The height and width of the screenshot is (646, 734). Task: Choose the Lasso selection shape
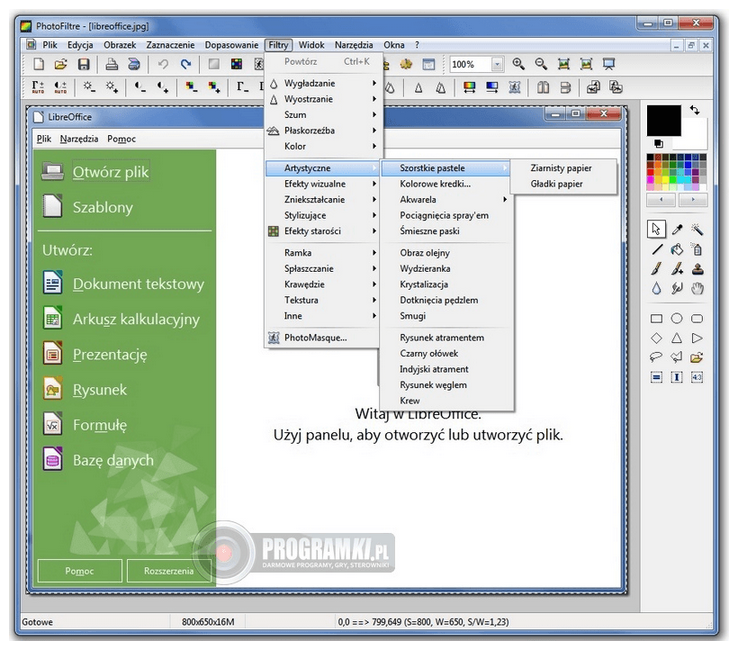pyautogui.click(x=656, y=358)
